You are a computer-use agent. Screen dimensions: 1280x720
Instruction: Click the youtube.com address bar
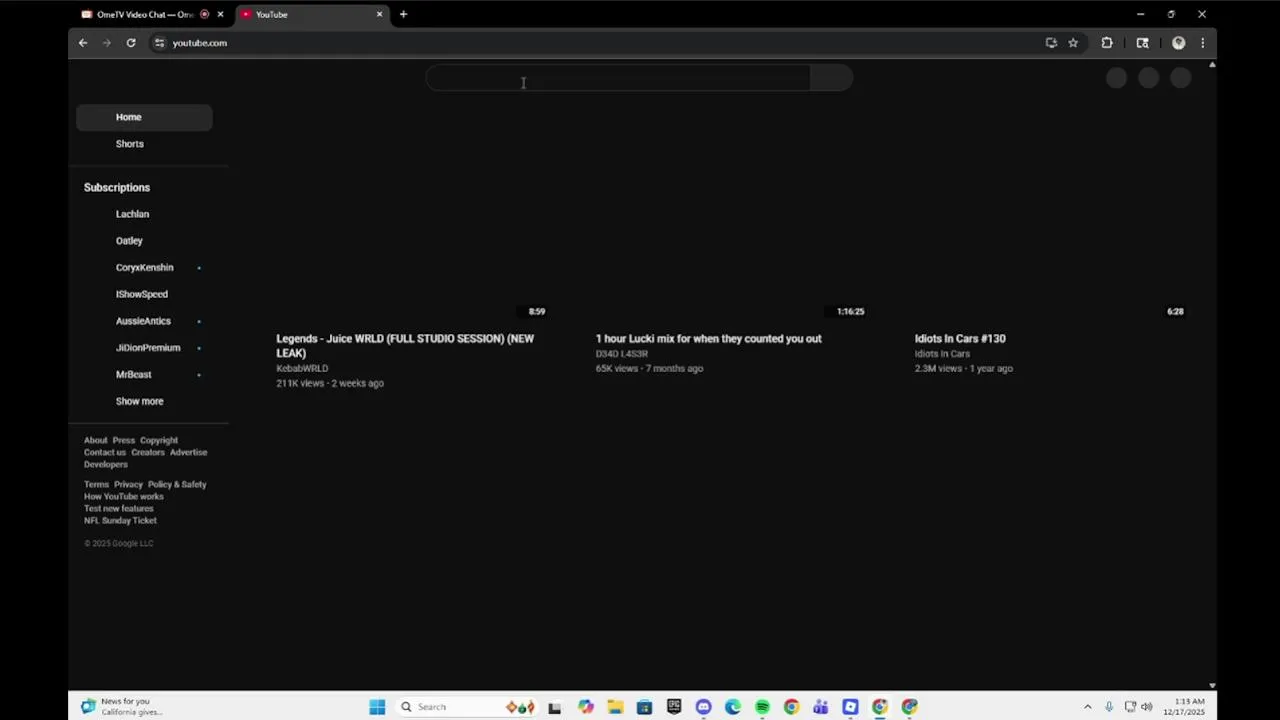600,43
